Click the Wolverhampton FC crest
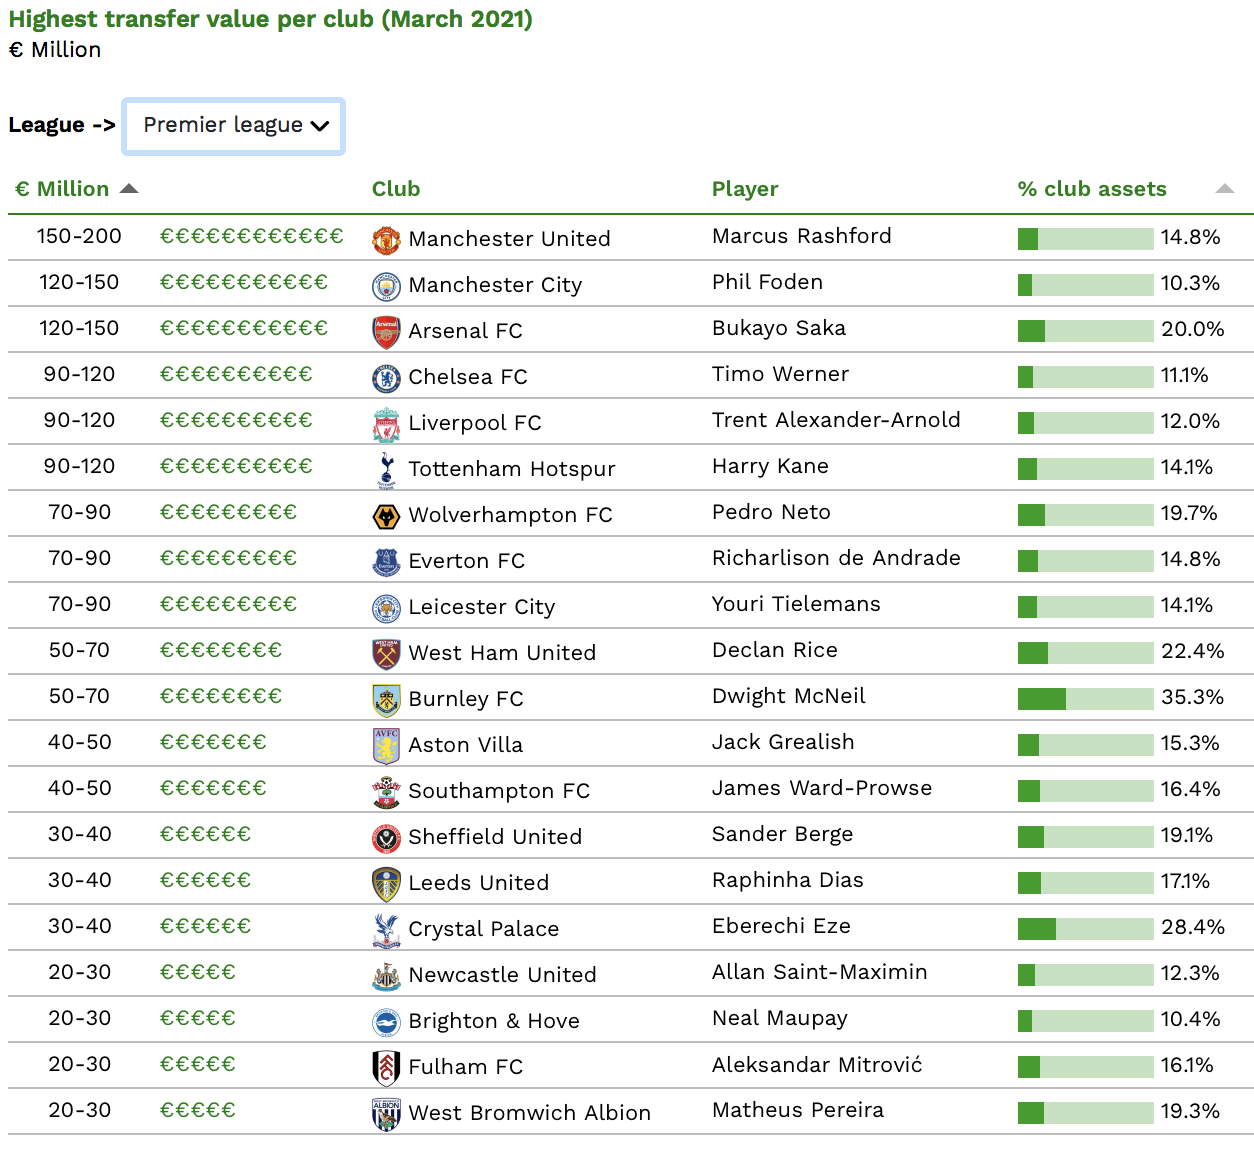Screen dimensions: 1254x1152 (386, 516)
